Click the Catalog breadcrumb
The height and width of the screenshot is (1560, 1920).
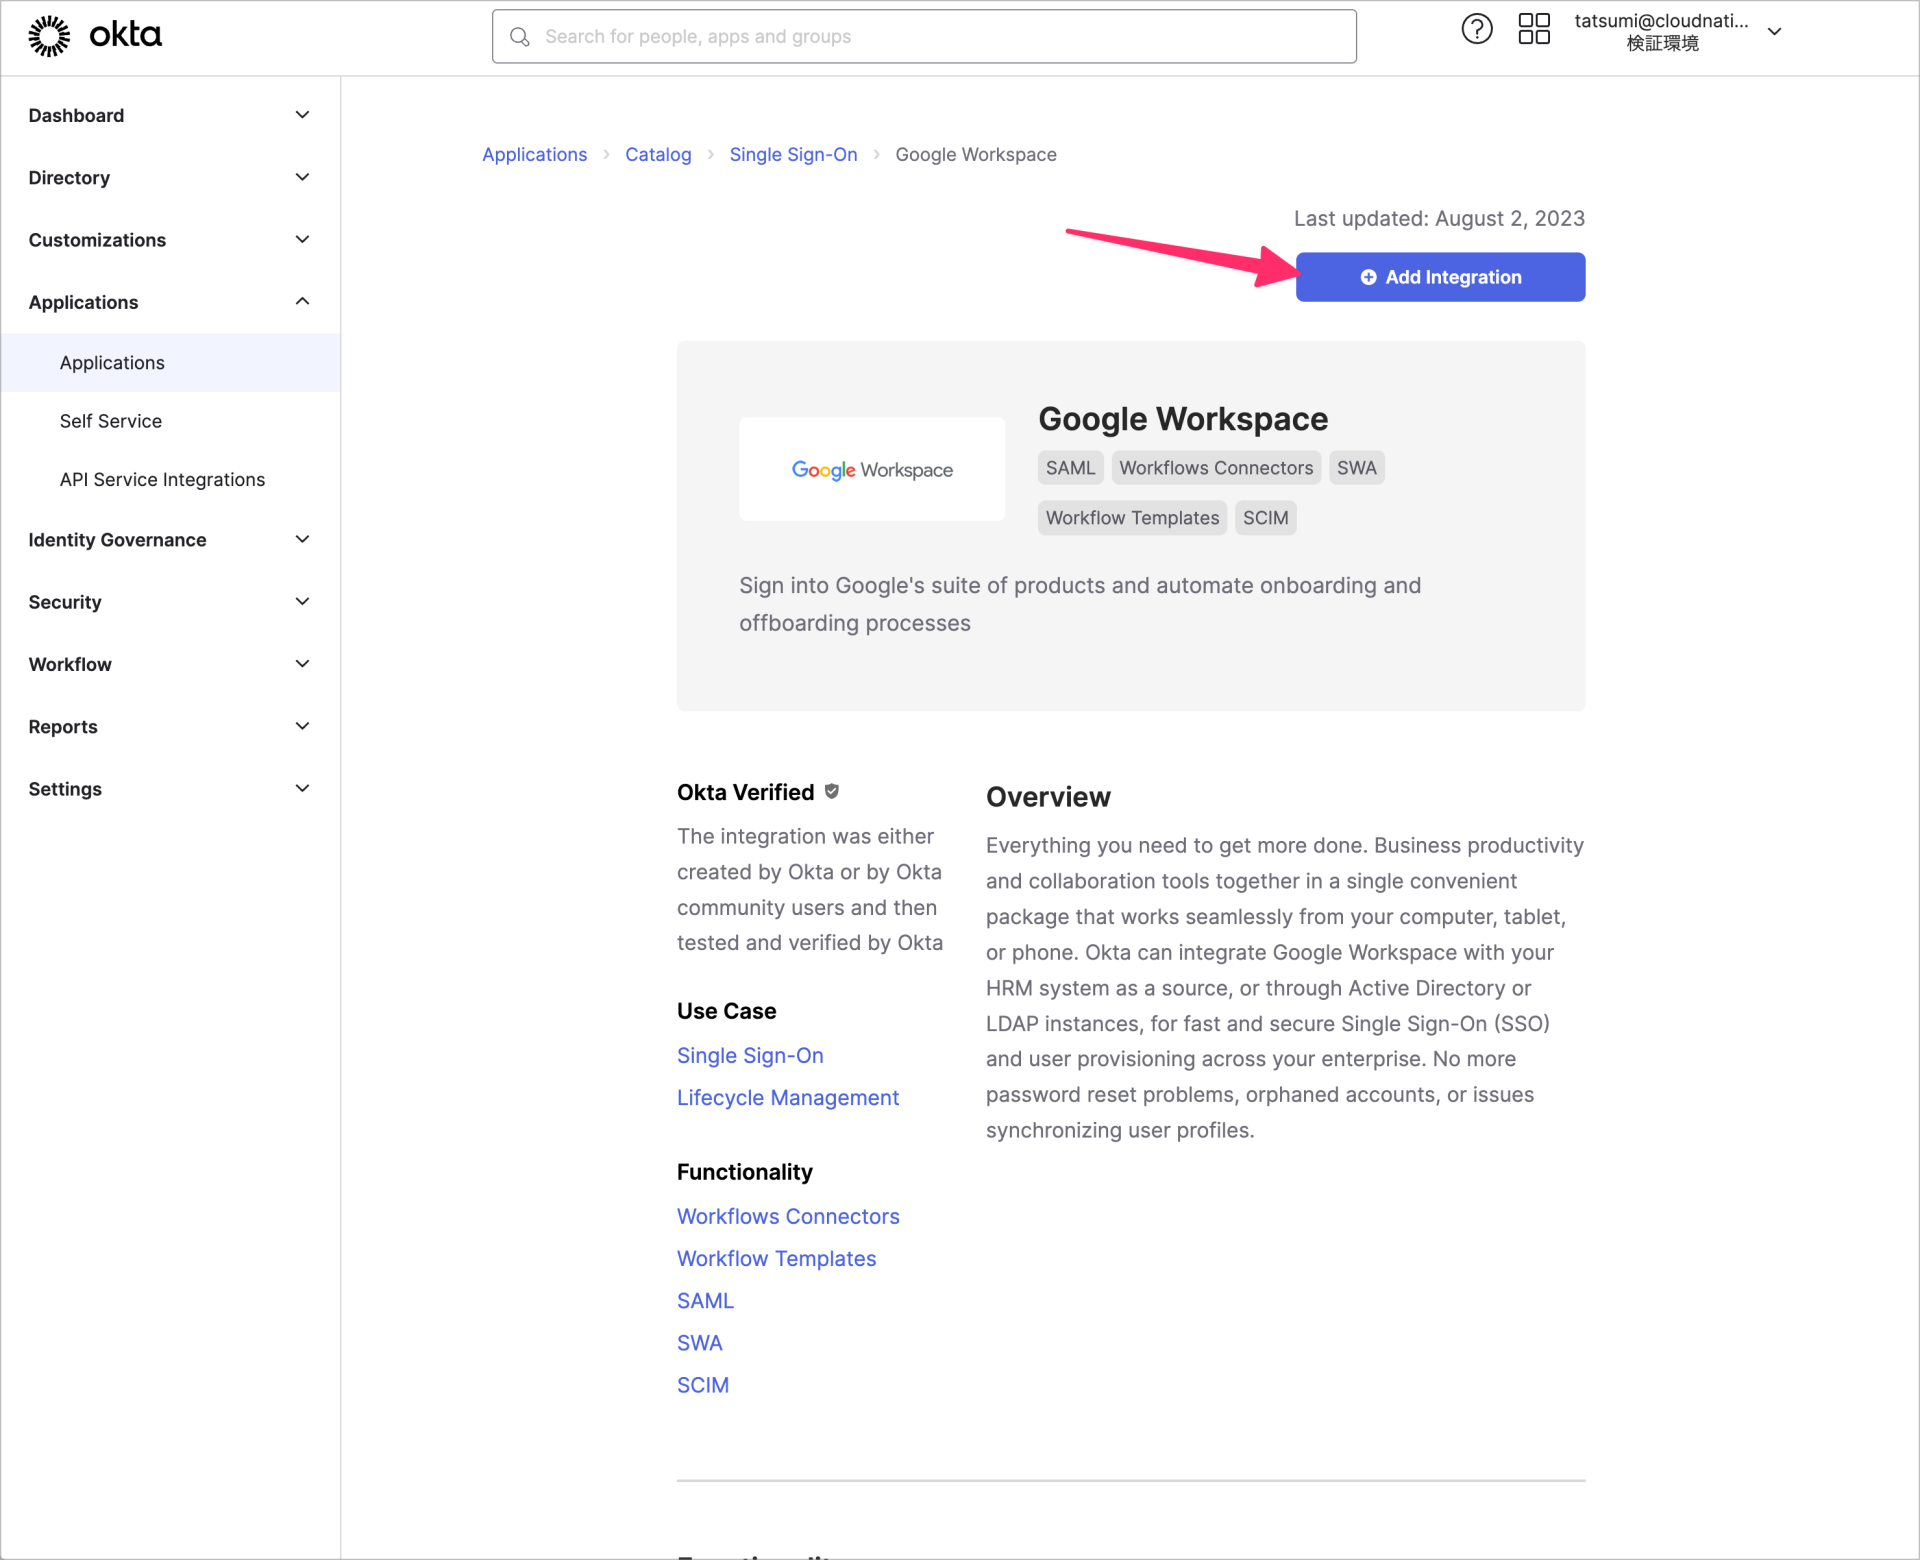[x=657, y=154]
